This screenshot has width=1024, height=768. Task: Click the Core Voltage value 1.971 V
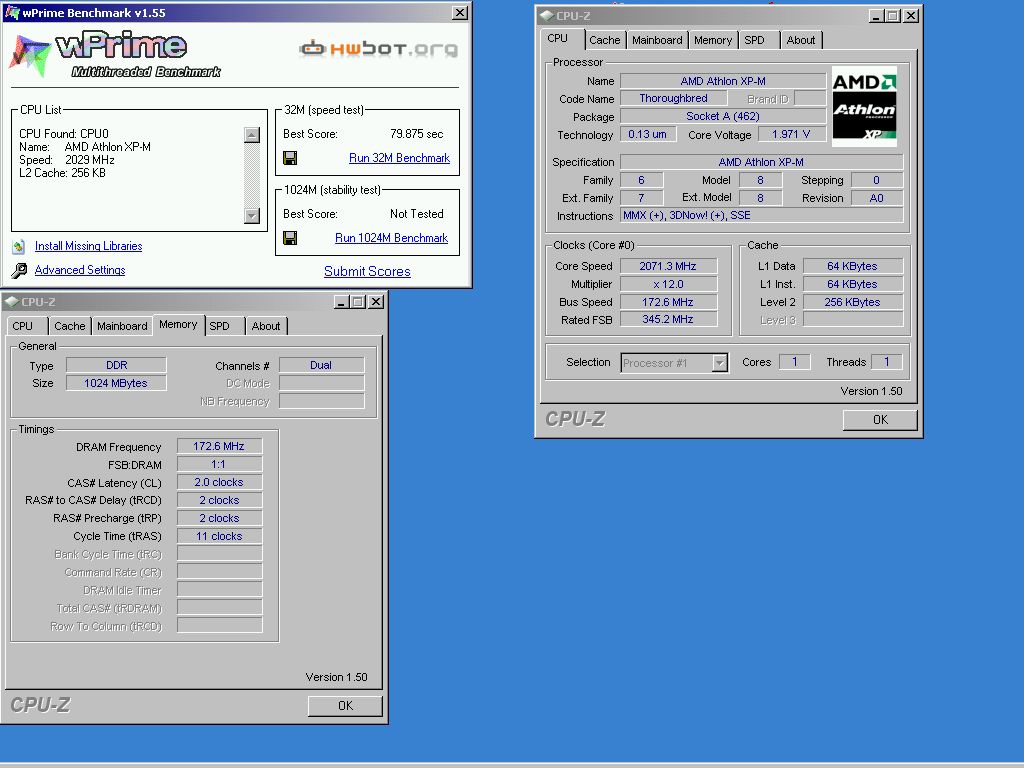tap(791, 135)
